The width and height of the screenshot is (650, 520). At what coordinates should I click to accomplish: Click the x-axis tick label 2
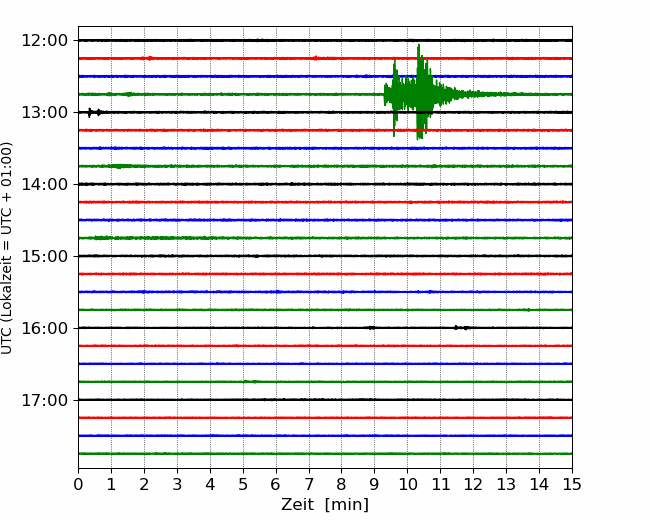(x=144, y=484)
